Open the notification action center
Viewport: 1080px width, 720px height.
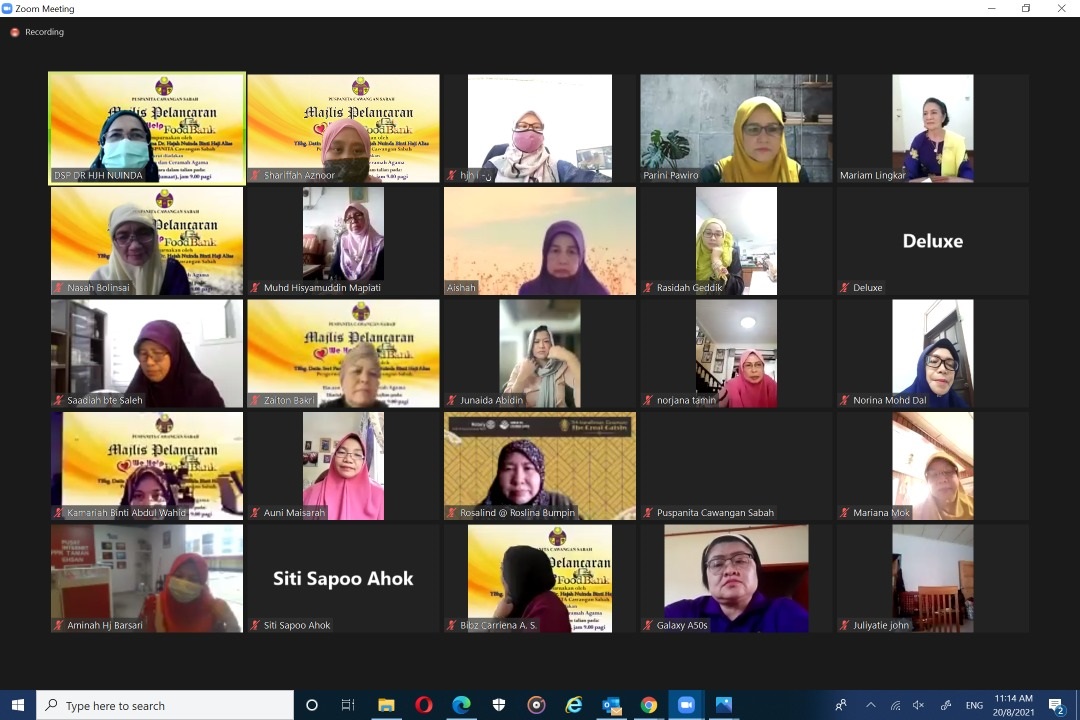click(x=1057, y=705)
